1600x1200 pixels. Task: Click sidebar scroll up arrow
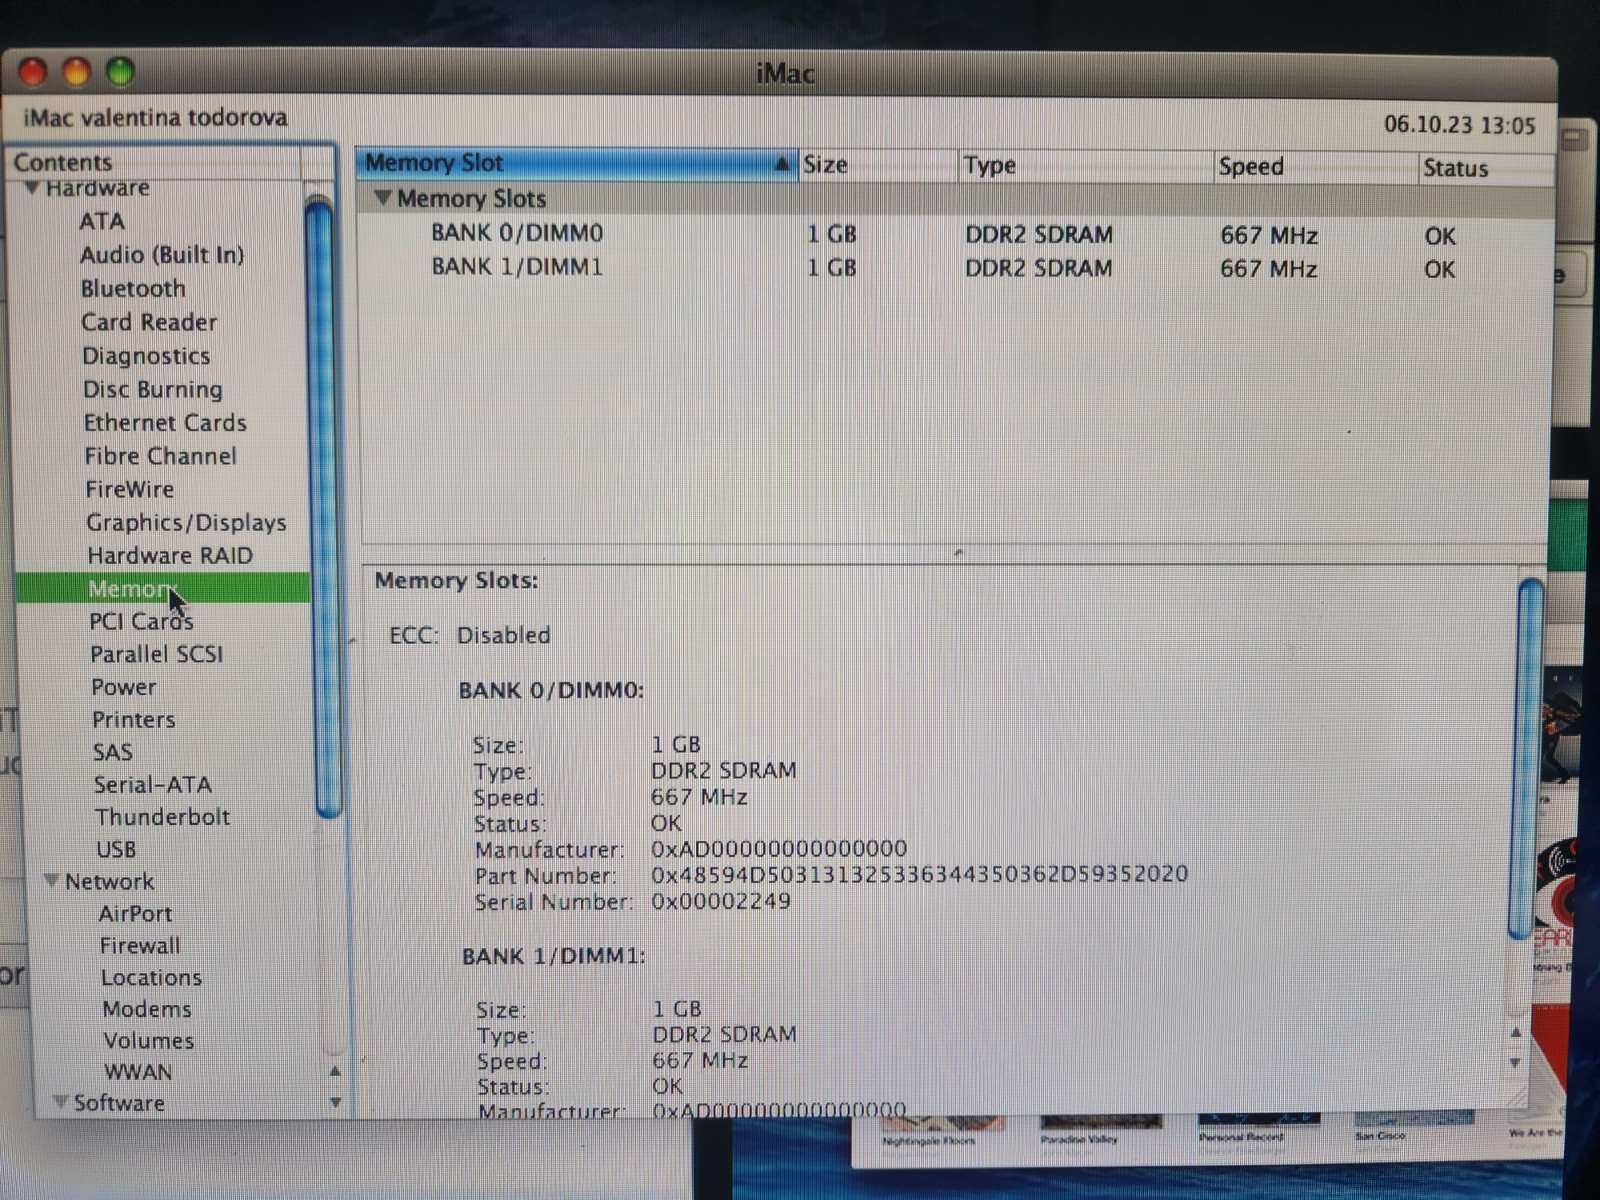[x=336, y=1071]
